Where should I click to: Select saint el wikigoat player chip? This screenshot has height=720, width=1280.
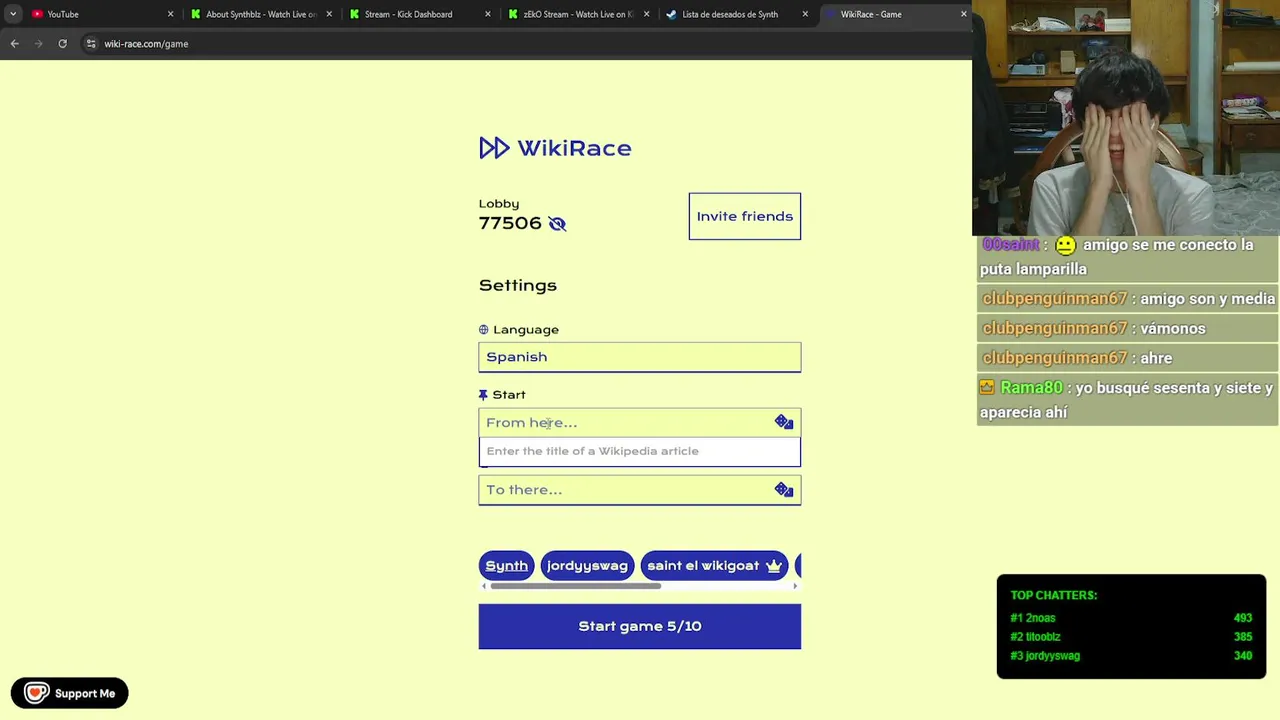[x=714, y=566]
